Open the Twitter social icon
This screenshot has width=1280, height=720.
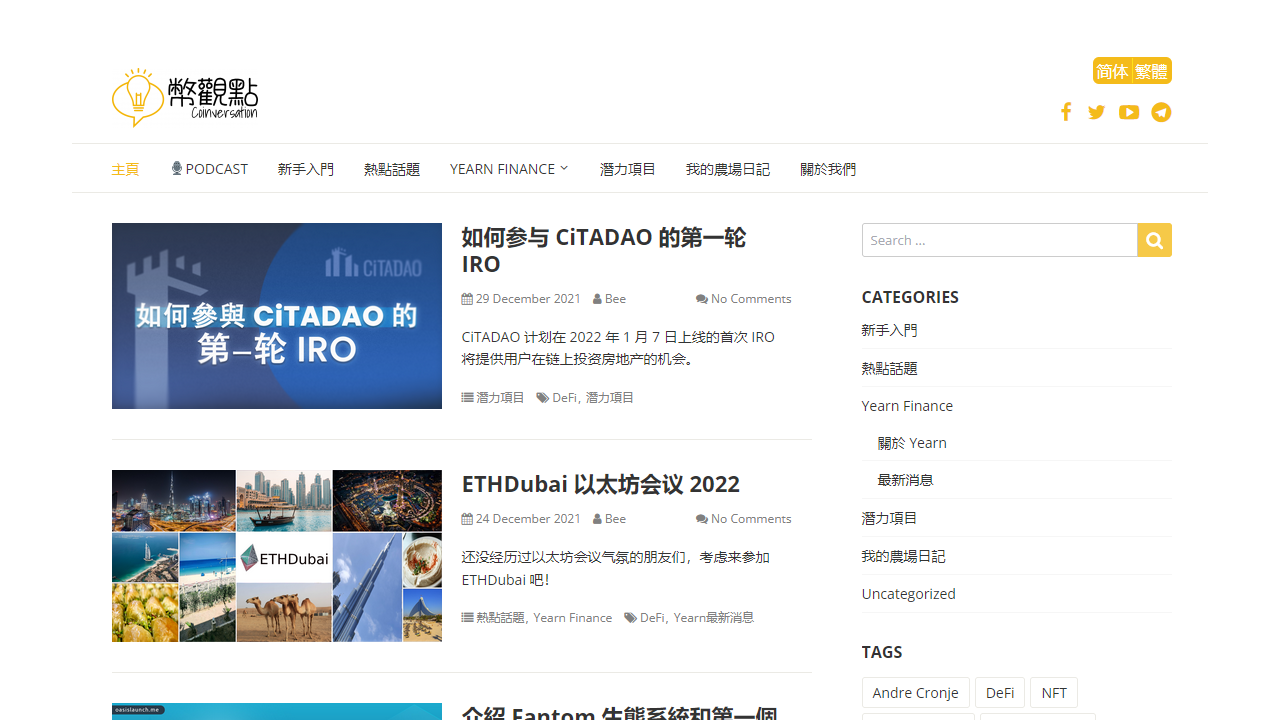[1097, 112]
